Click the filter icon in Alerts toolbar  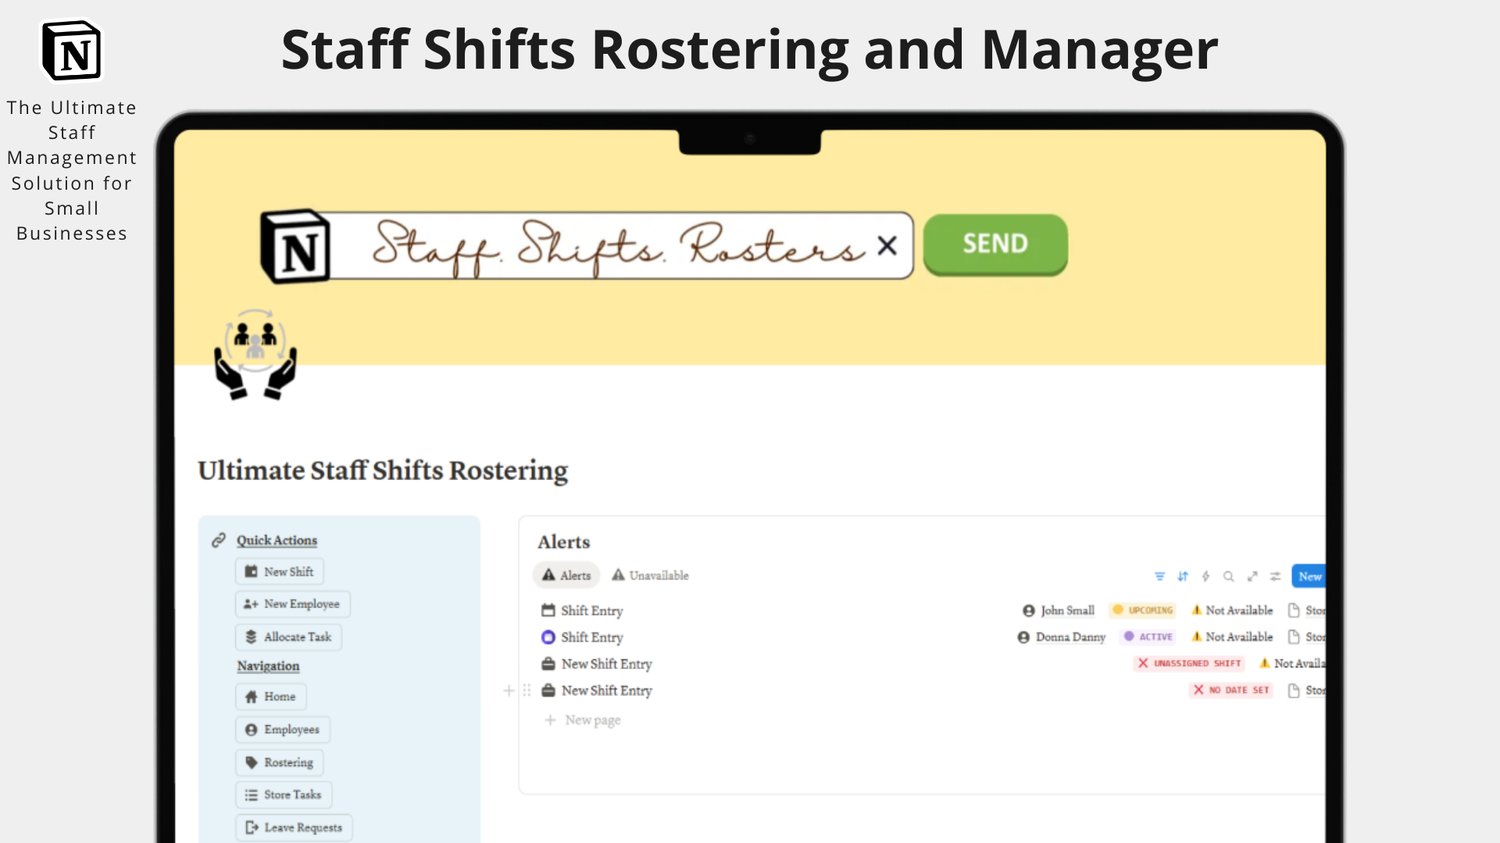click(x=1159, y=576)
